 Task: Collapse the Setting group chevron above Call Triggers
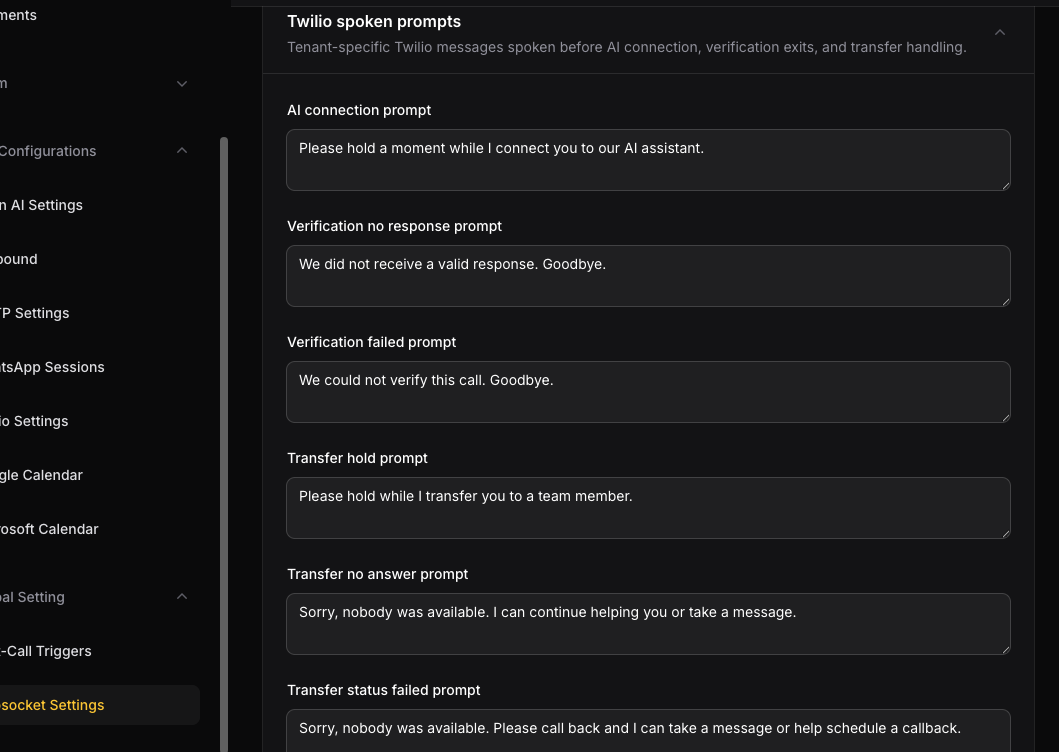182,597
